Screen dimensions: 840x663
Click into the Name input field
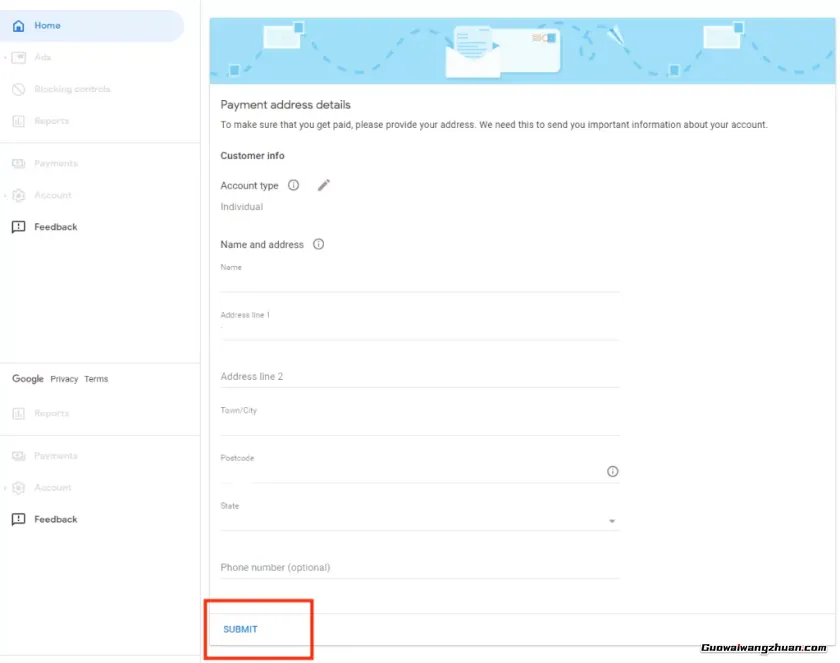point(420,282)
